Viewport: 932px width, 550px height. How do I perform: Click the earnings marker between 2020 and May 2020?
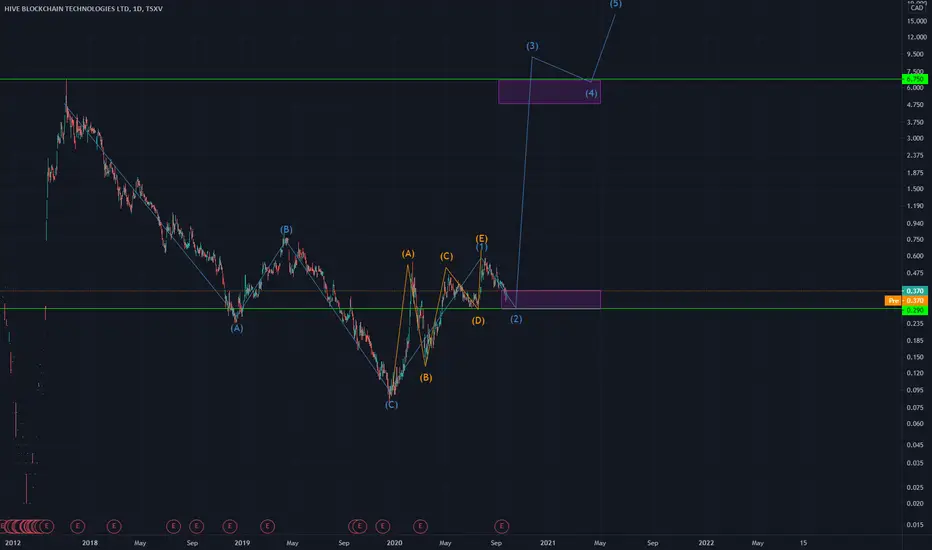420,526
